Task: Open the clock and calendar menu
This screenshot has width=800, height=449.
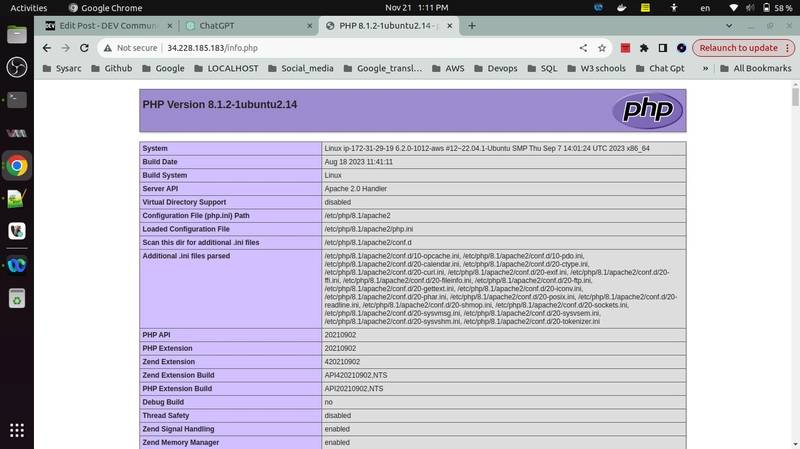Action: click(x=417, y=8)
